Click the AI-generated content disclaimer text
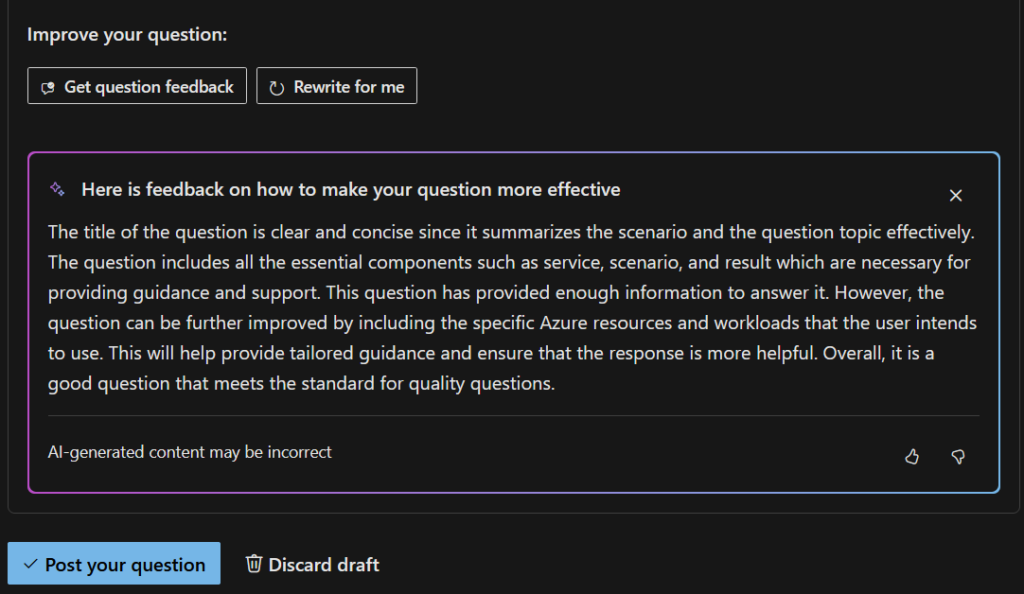This screenshot has width=1024, height=594. click(190, 452)
